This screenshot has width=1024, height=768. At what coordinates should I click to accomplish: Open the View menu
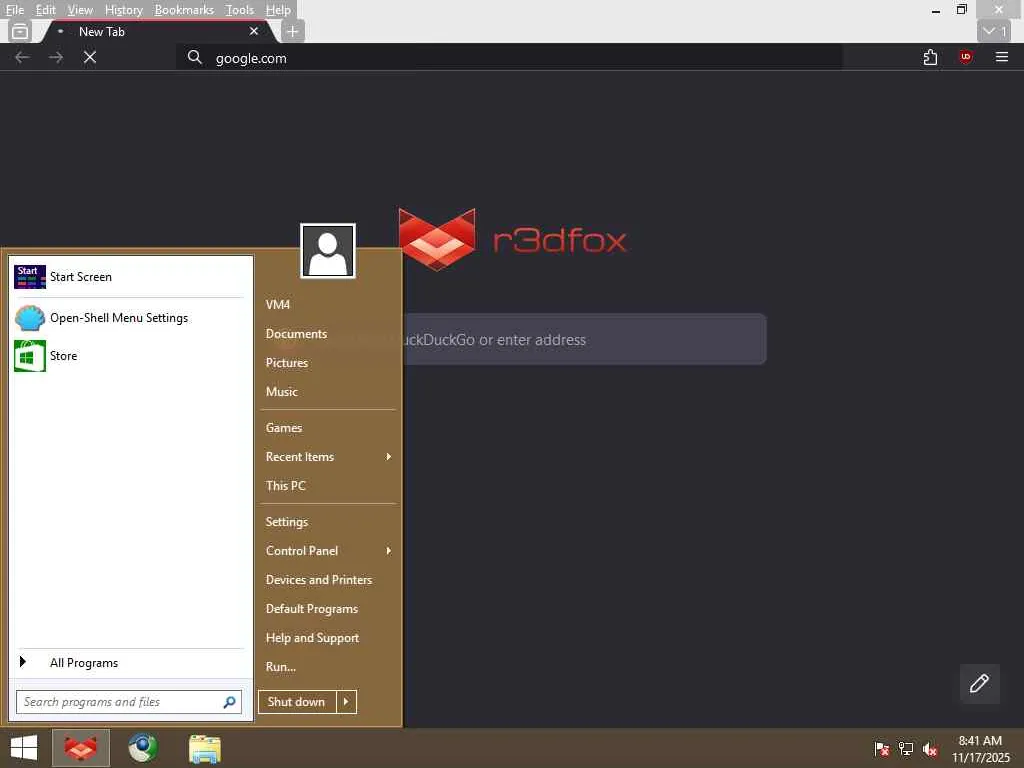[80, 10]
